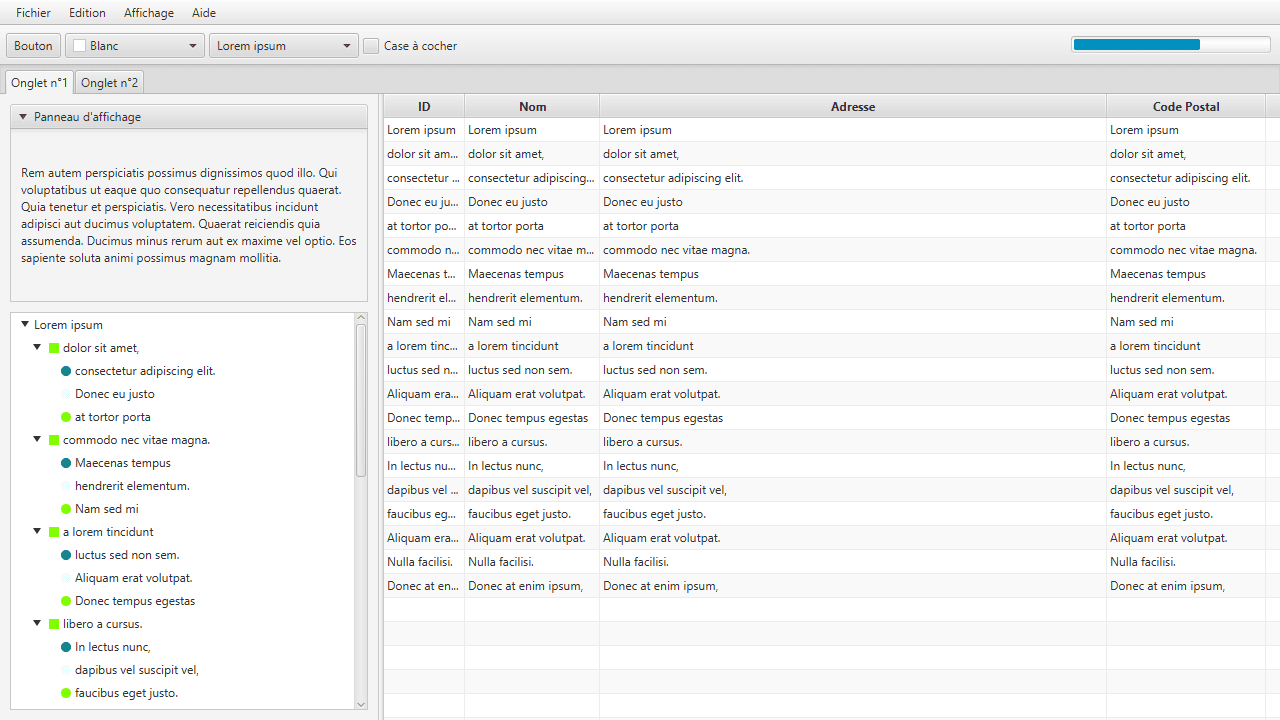Click the progress bar at top right
Image resolution: width=1280 pixels, height=720 pixels.
coord(1170,44)
